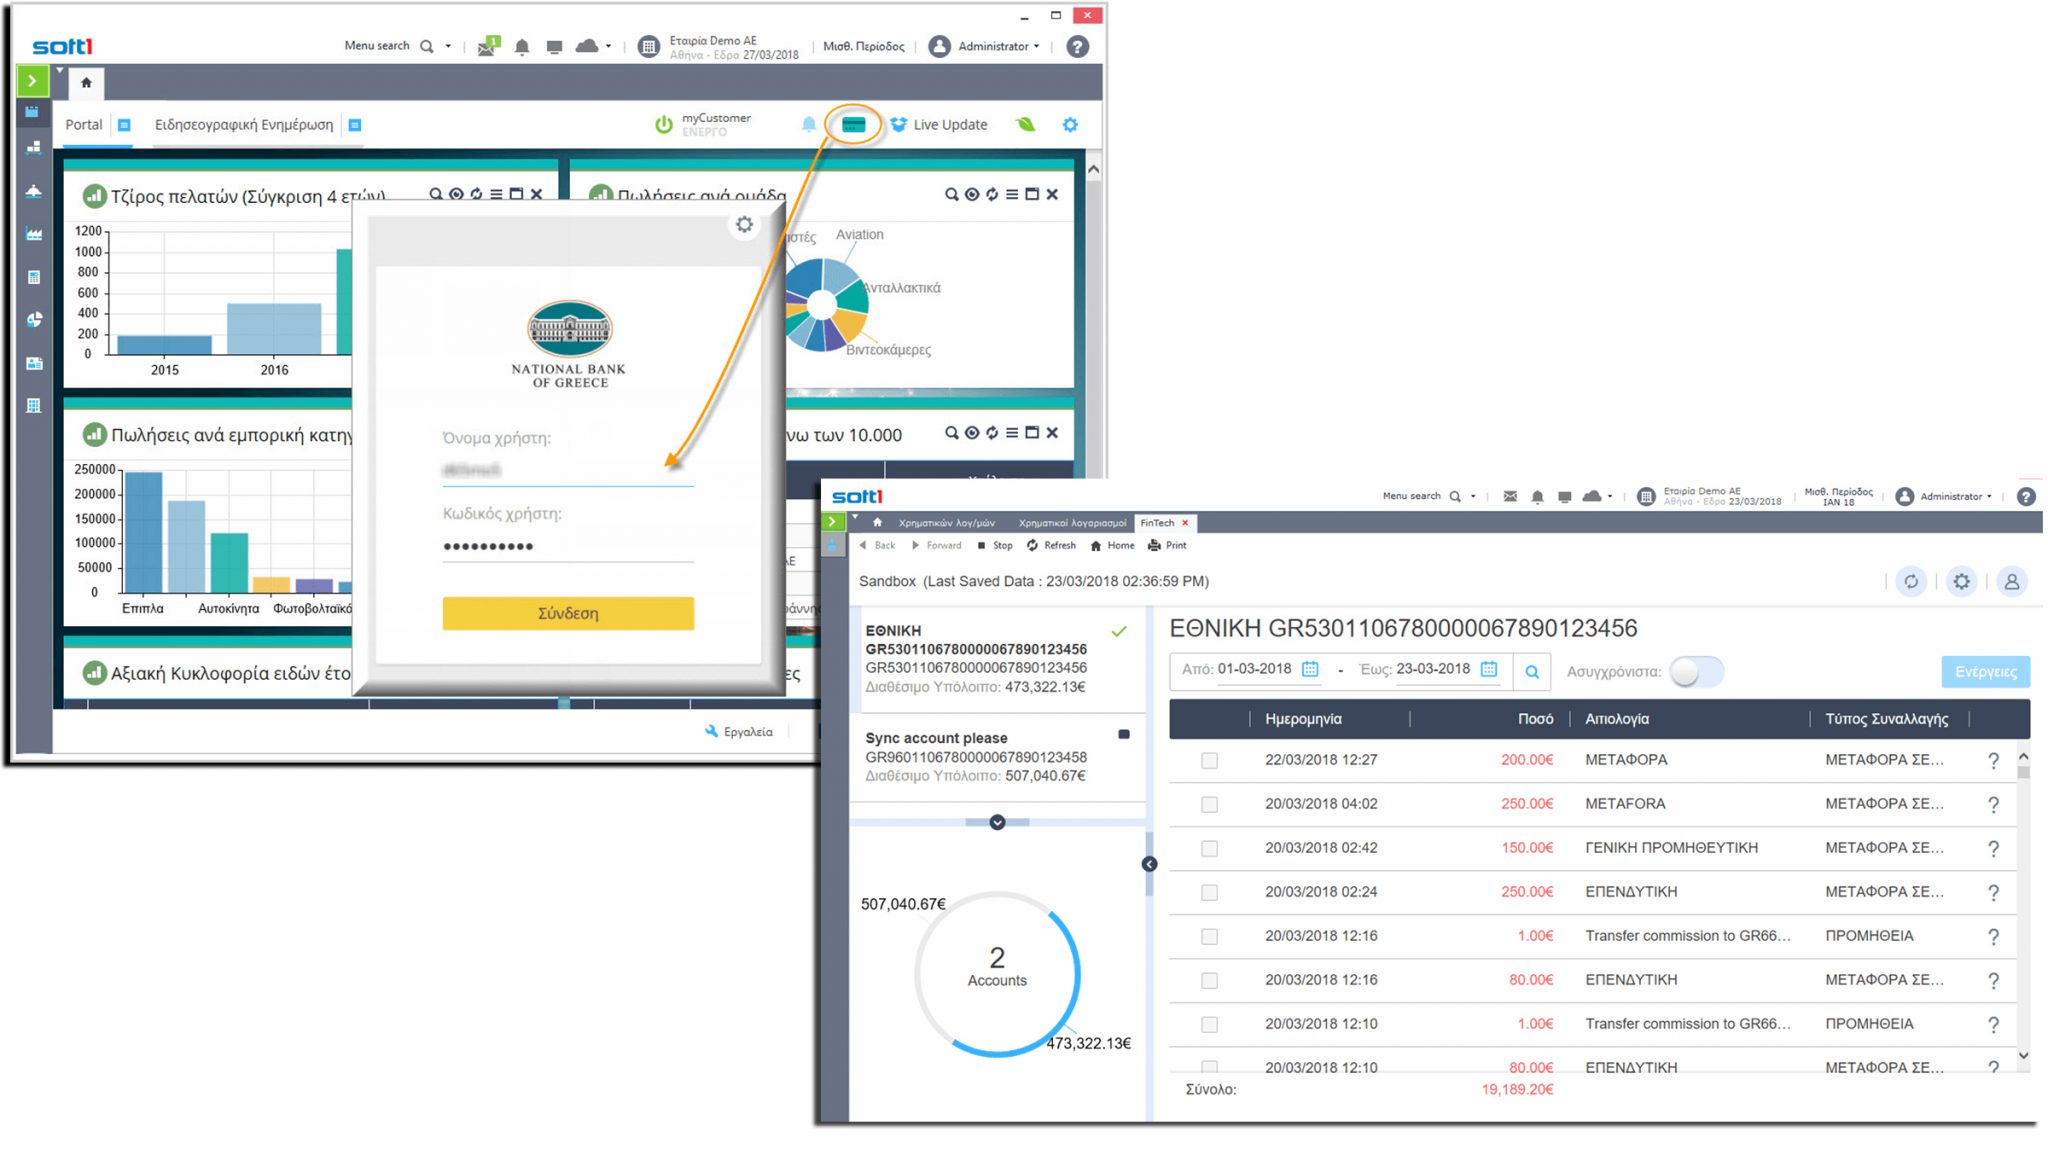This screenshot has width=2048, height=1149.
Task: Switch to Ειδησεογραφική Ενημέρωση tab
Action: [244, 125]
